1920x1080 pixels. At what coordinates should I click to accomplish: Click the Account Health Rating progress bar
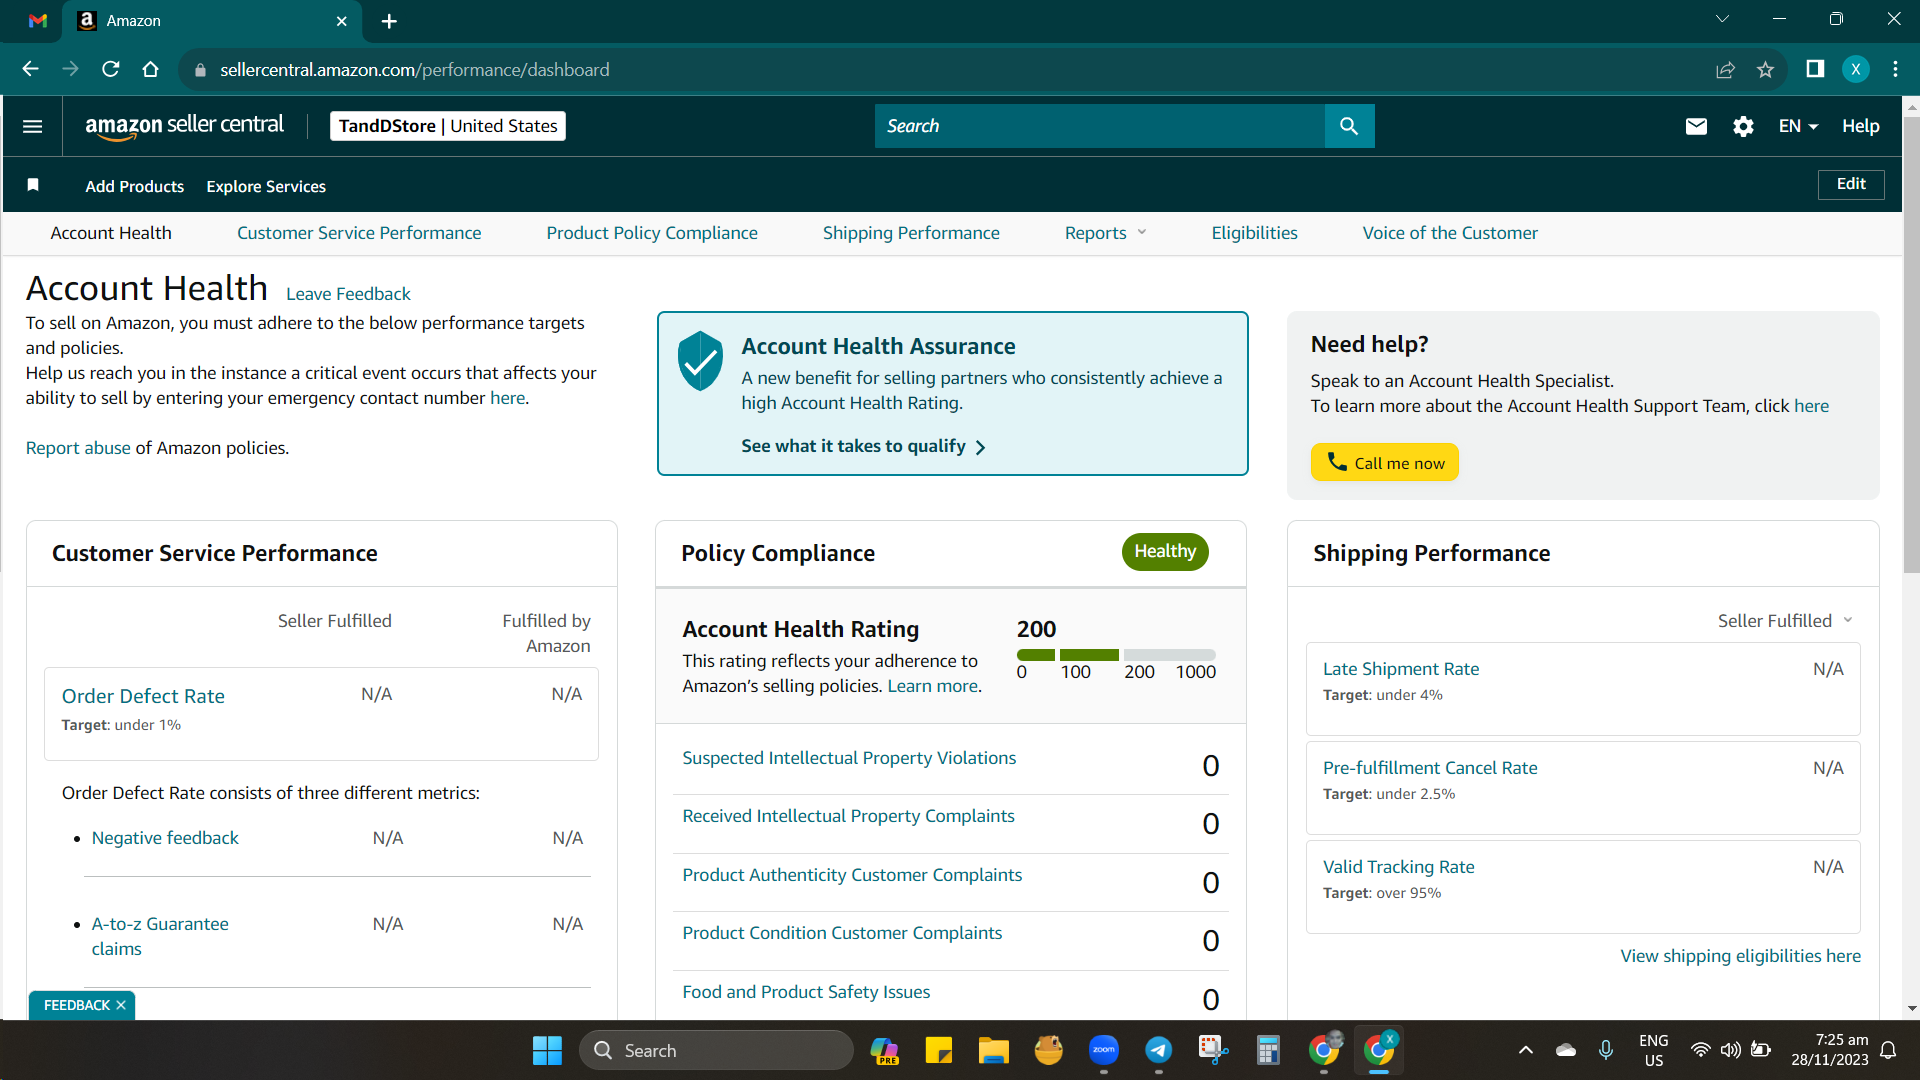point(1116,655)
